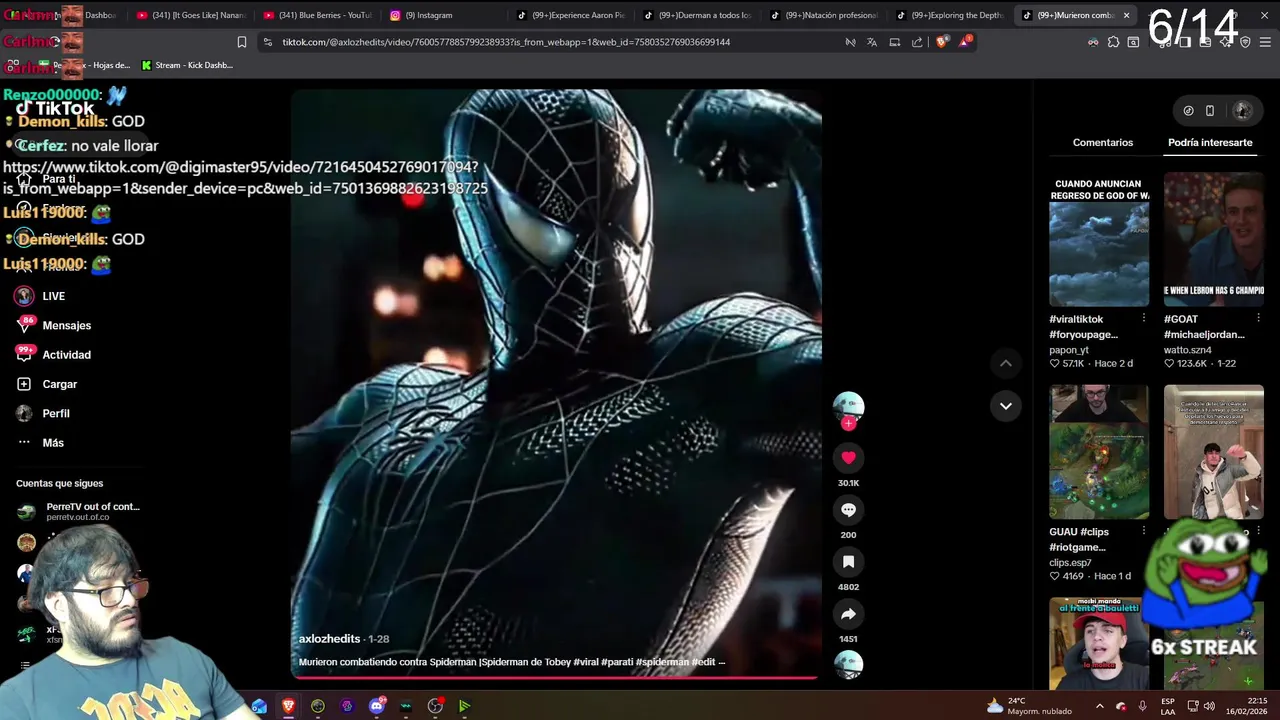1280x720 pixels.
Task: Go to the previous video with up chevron
Action: pos(1005,363)
